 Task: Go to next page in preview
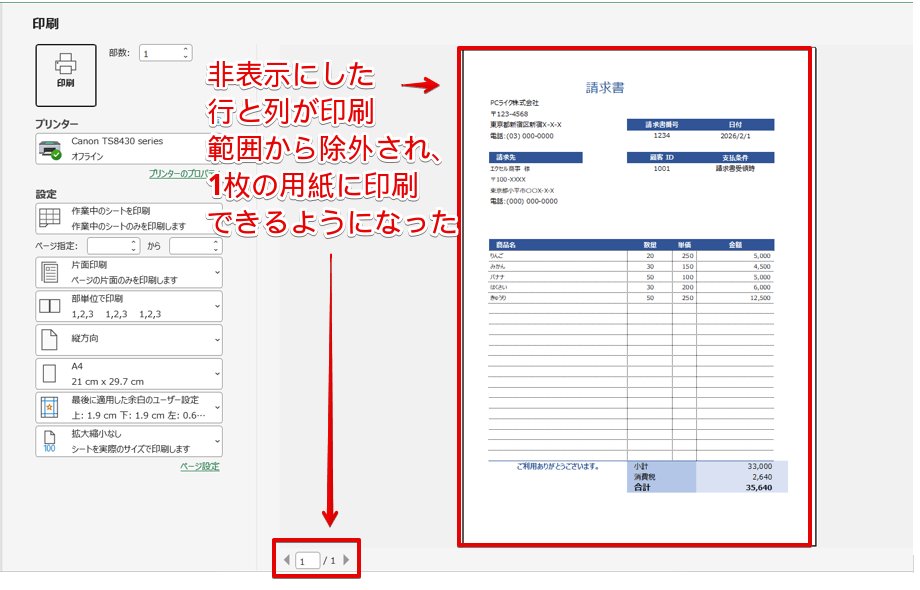pyautogui.click(x=347, y=560)
